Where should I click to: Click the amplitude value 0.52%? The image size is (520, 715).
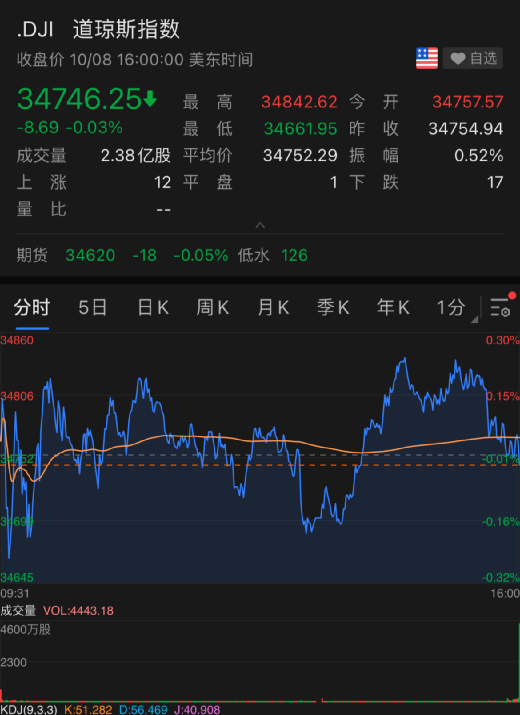coord(479,156)
